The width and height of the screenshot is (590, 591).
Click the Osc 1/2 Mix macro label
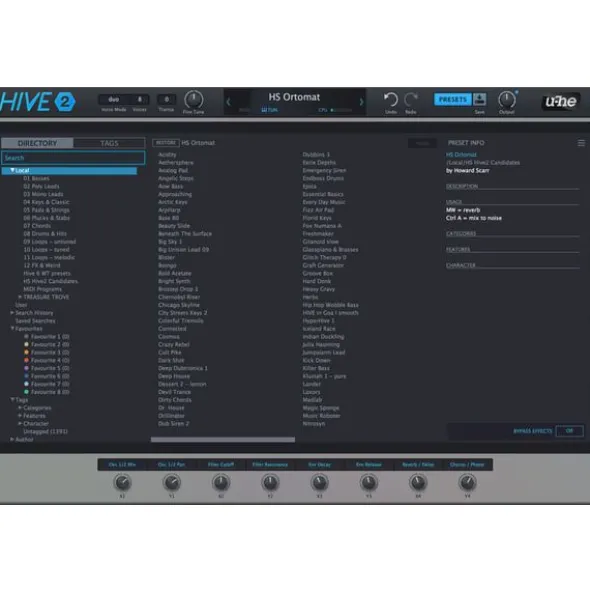pyautogui.click(x=122, y=465)
